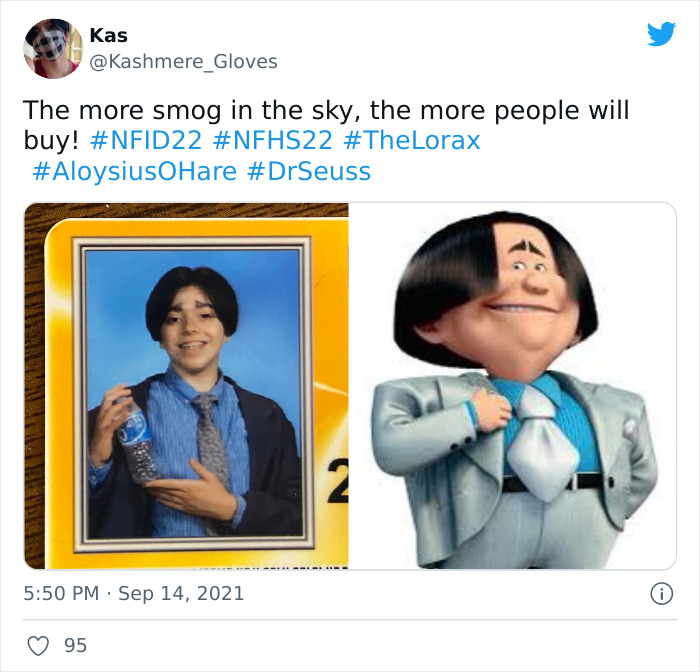This screenshot has width=700, height=672.
Task: Open the #NFID22 hashtag
Action: pos(146,140)
